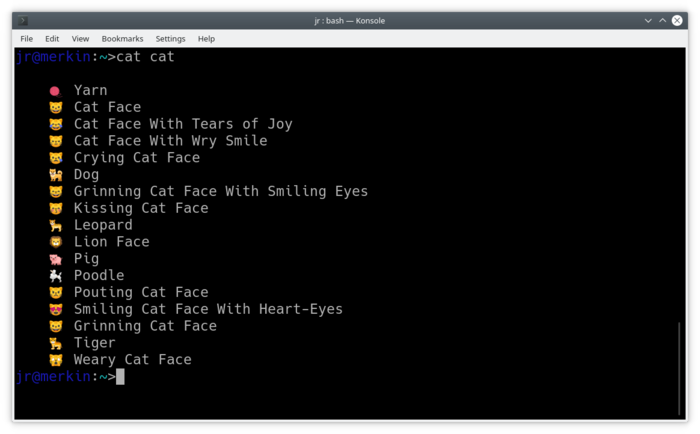Click the Lion Face emoji
Viewport: 700px width, 434px height.
[x=55, y=242]
